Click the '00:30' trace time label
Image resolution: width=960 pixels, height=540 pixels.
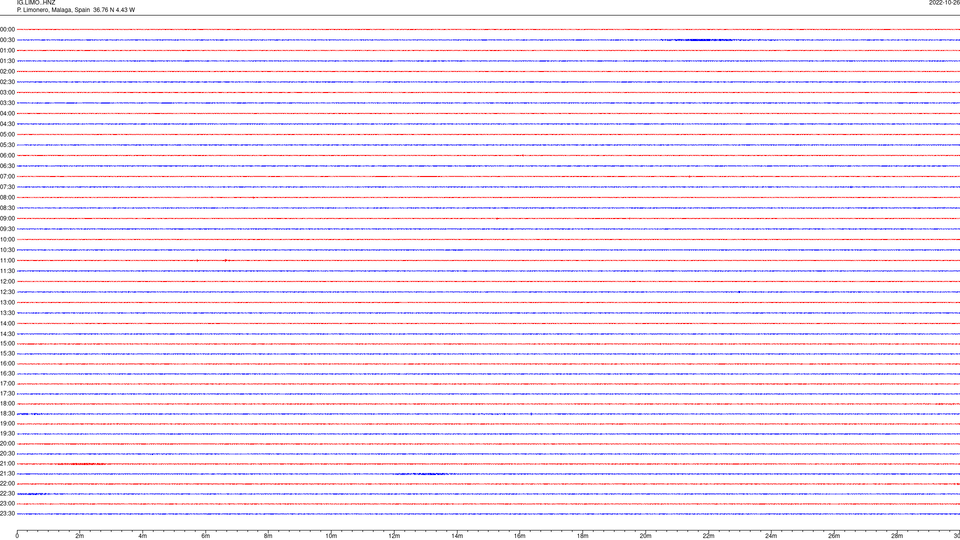point(7,40)
